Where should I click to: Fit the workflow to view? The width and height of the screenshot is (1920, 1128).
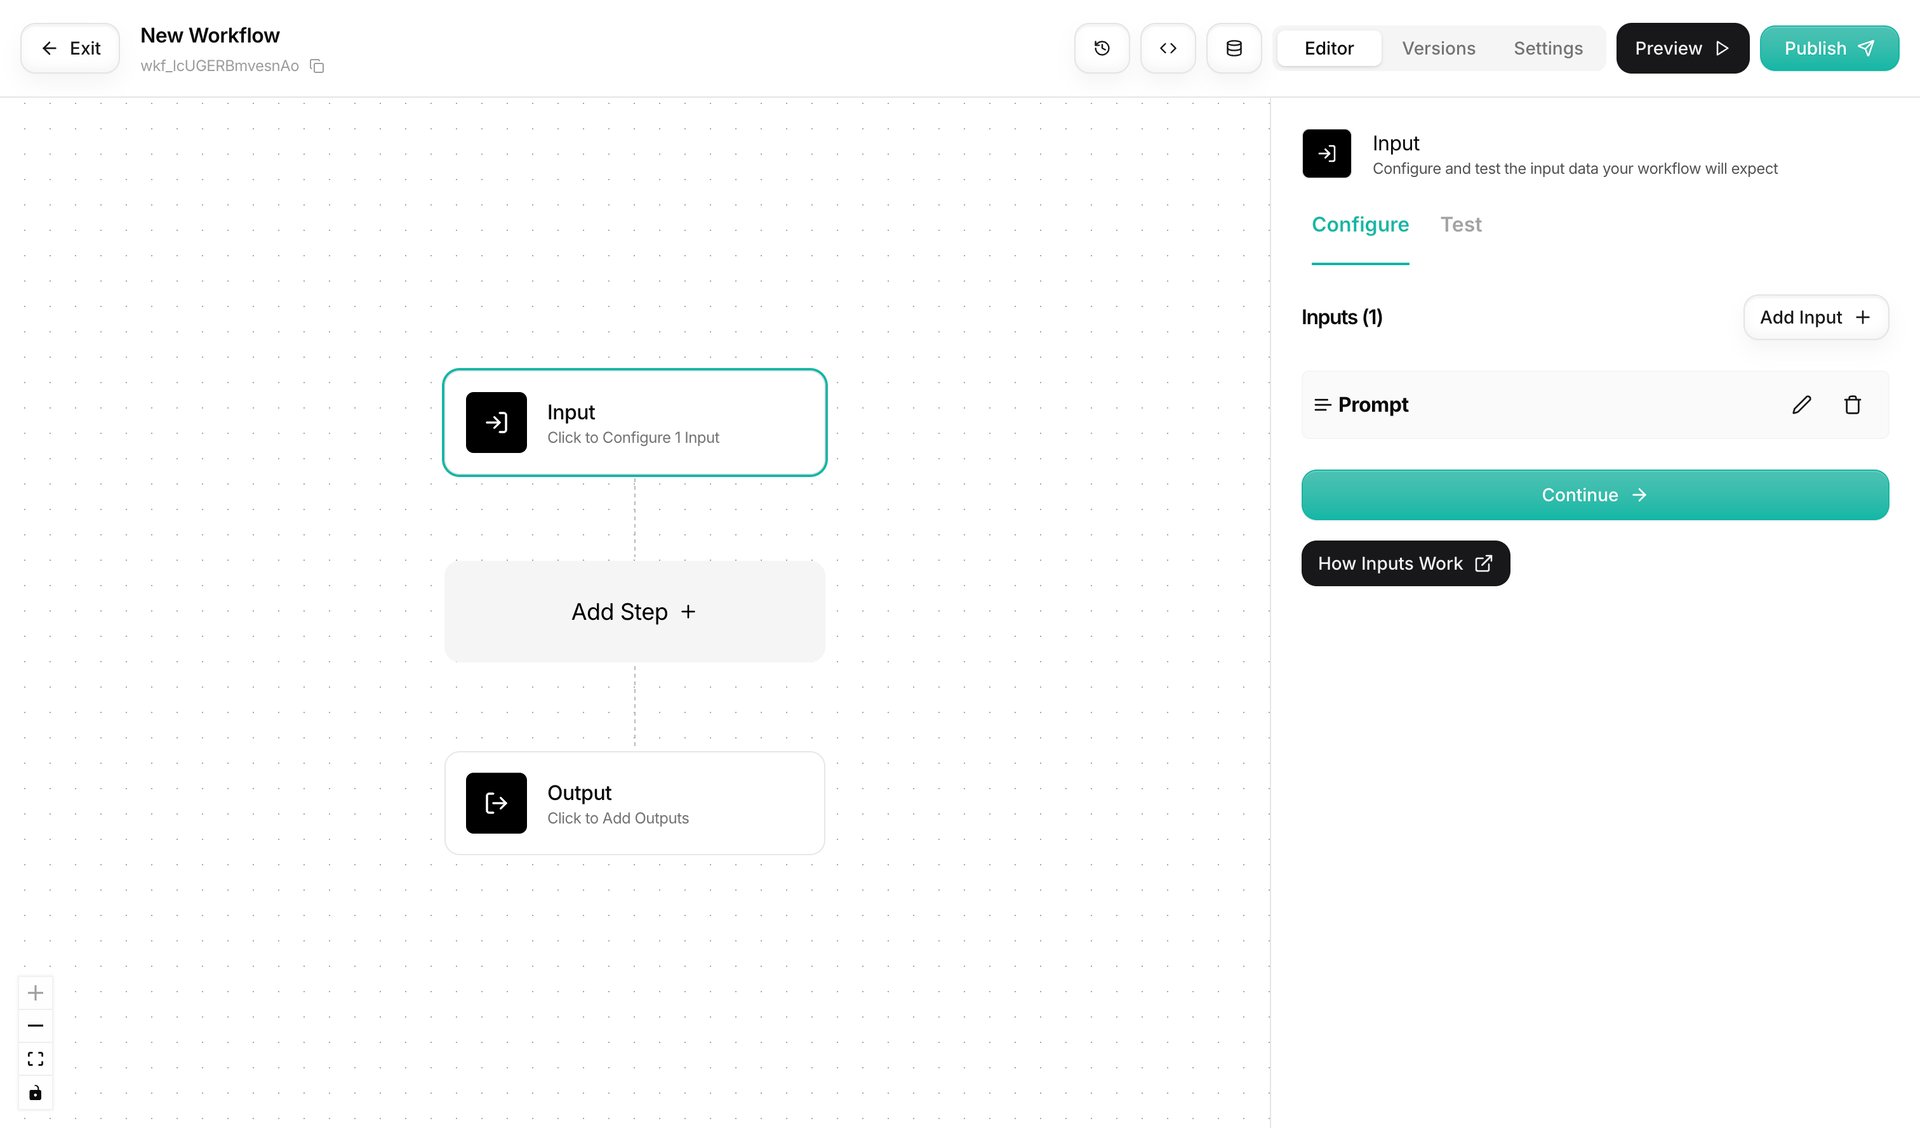35,1059
